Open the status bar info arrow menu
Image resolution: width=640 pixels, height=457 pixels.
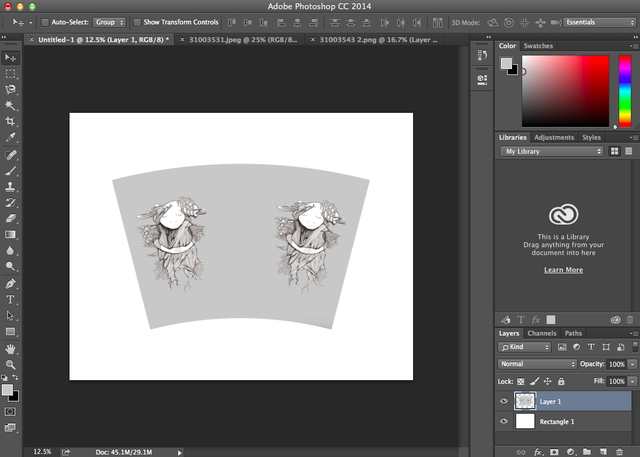pos(179,453)
